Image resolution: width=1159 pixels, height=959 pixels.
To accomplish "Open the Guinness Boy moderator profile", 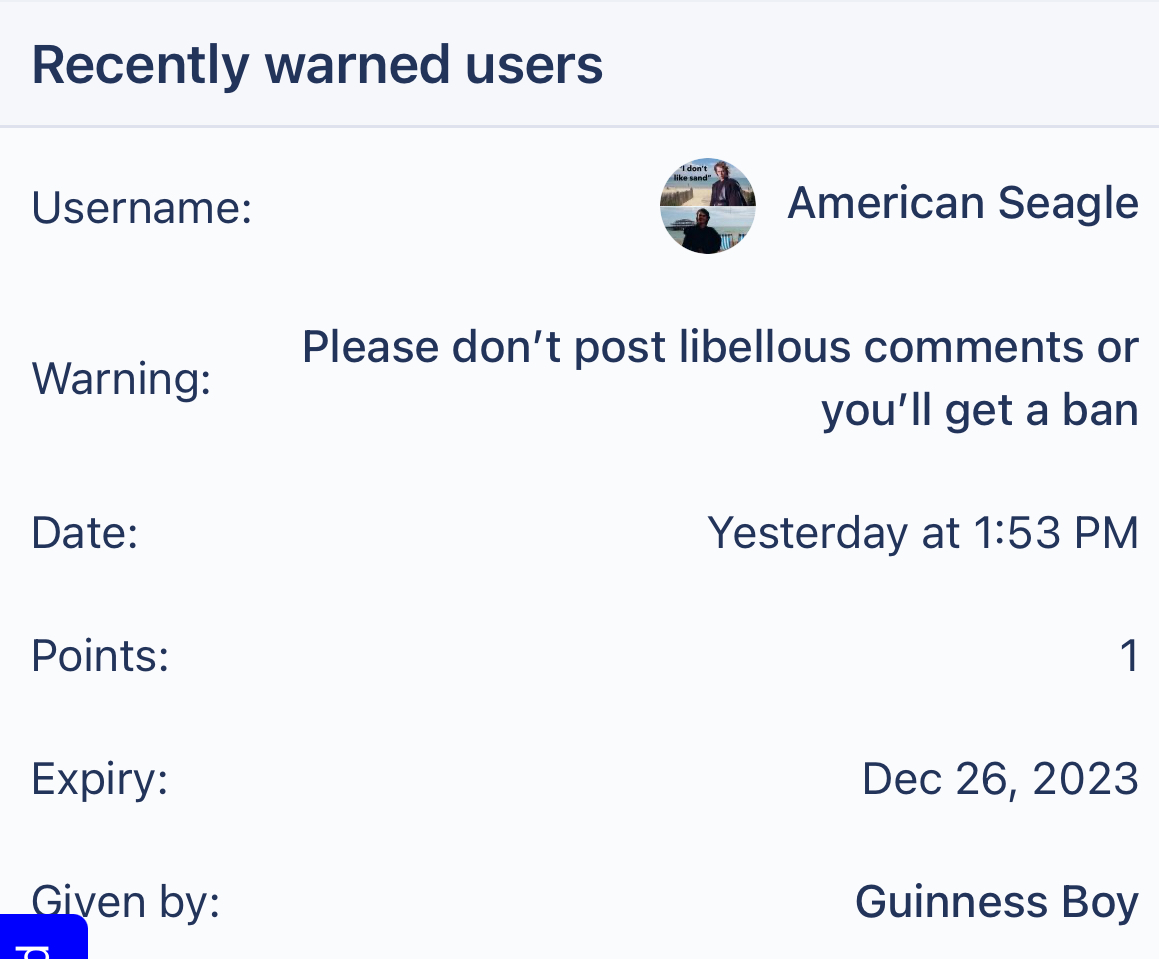I will [996, 902].
